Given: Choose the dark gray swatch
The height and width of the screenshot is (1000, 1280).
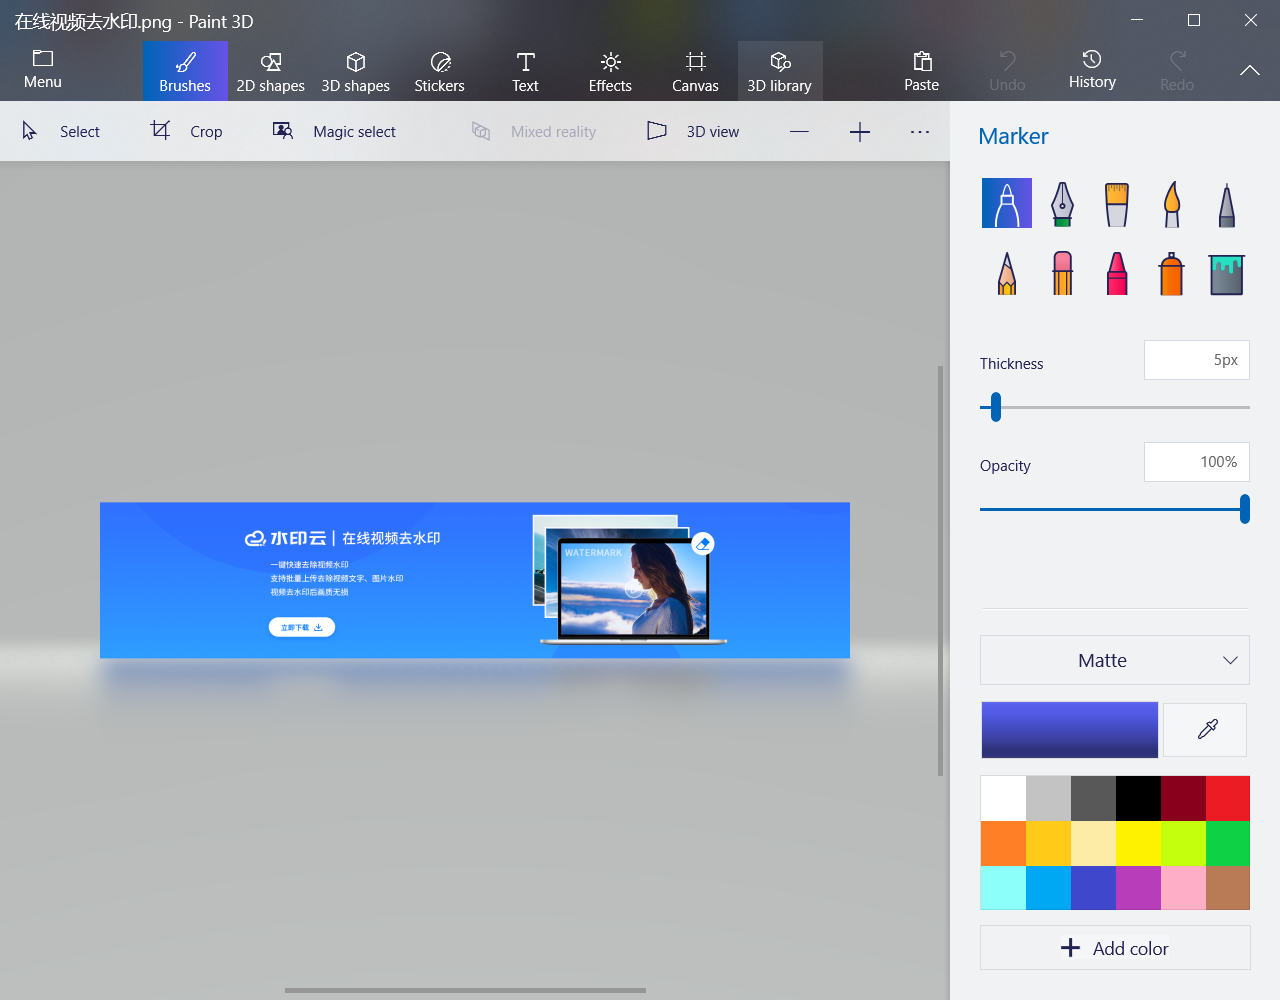Looking at the screenshot, I should click(1093, 798).
